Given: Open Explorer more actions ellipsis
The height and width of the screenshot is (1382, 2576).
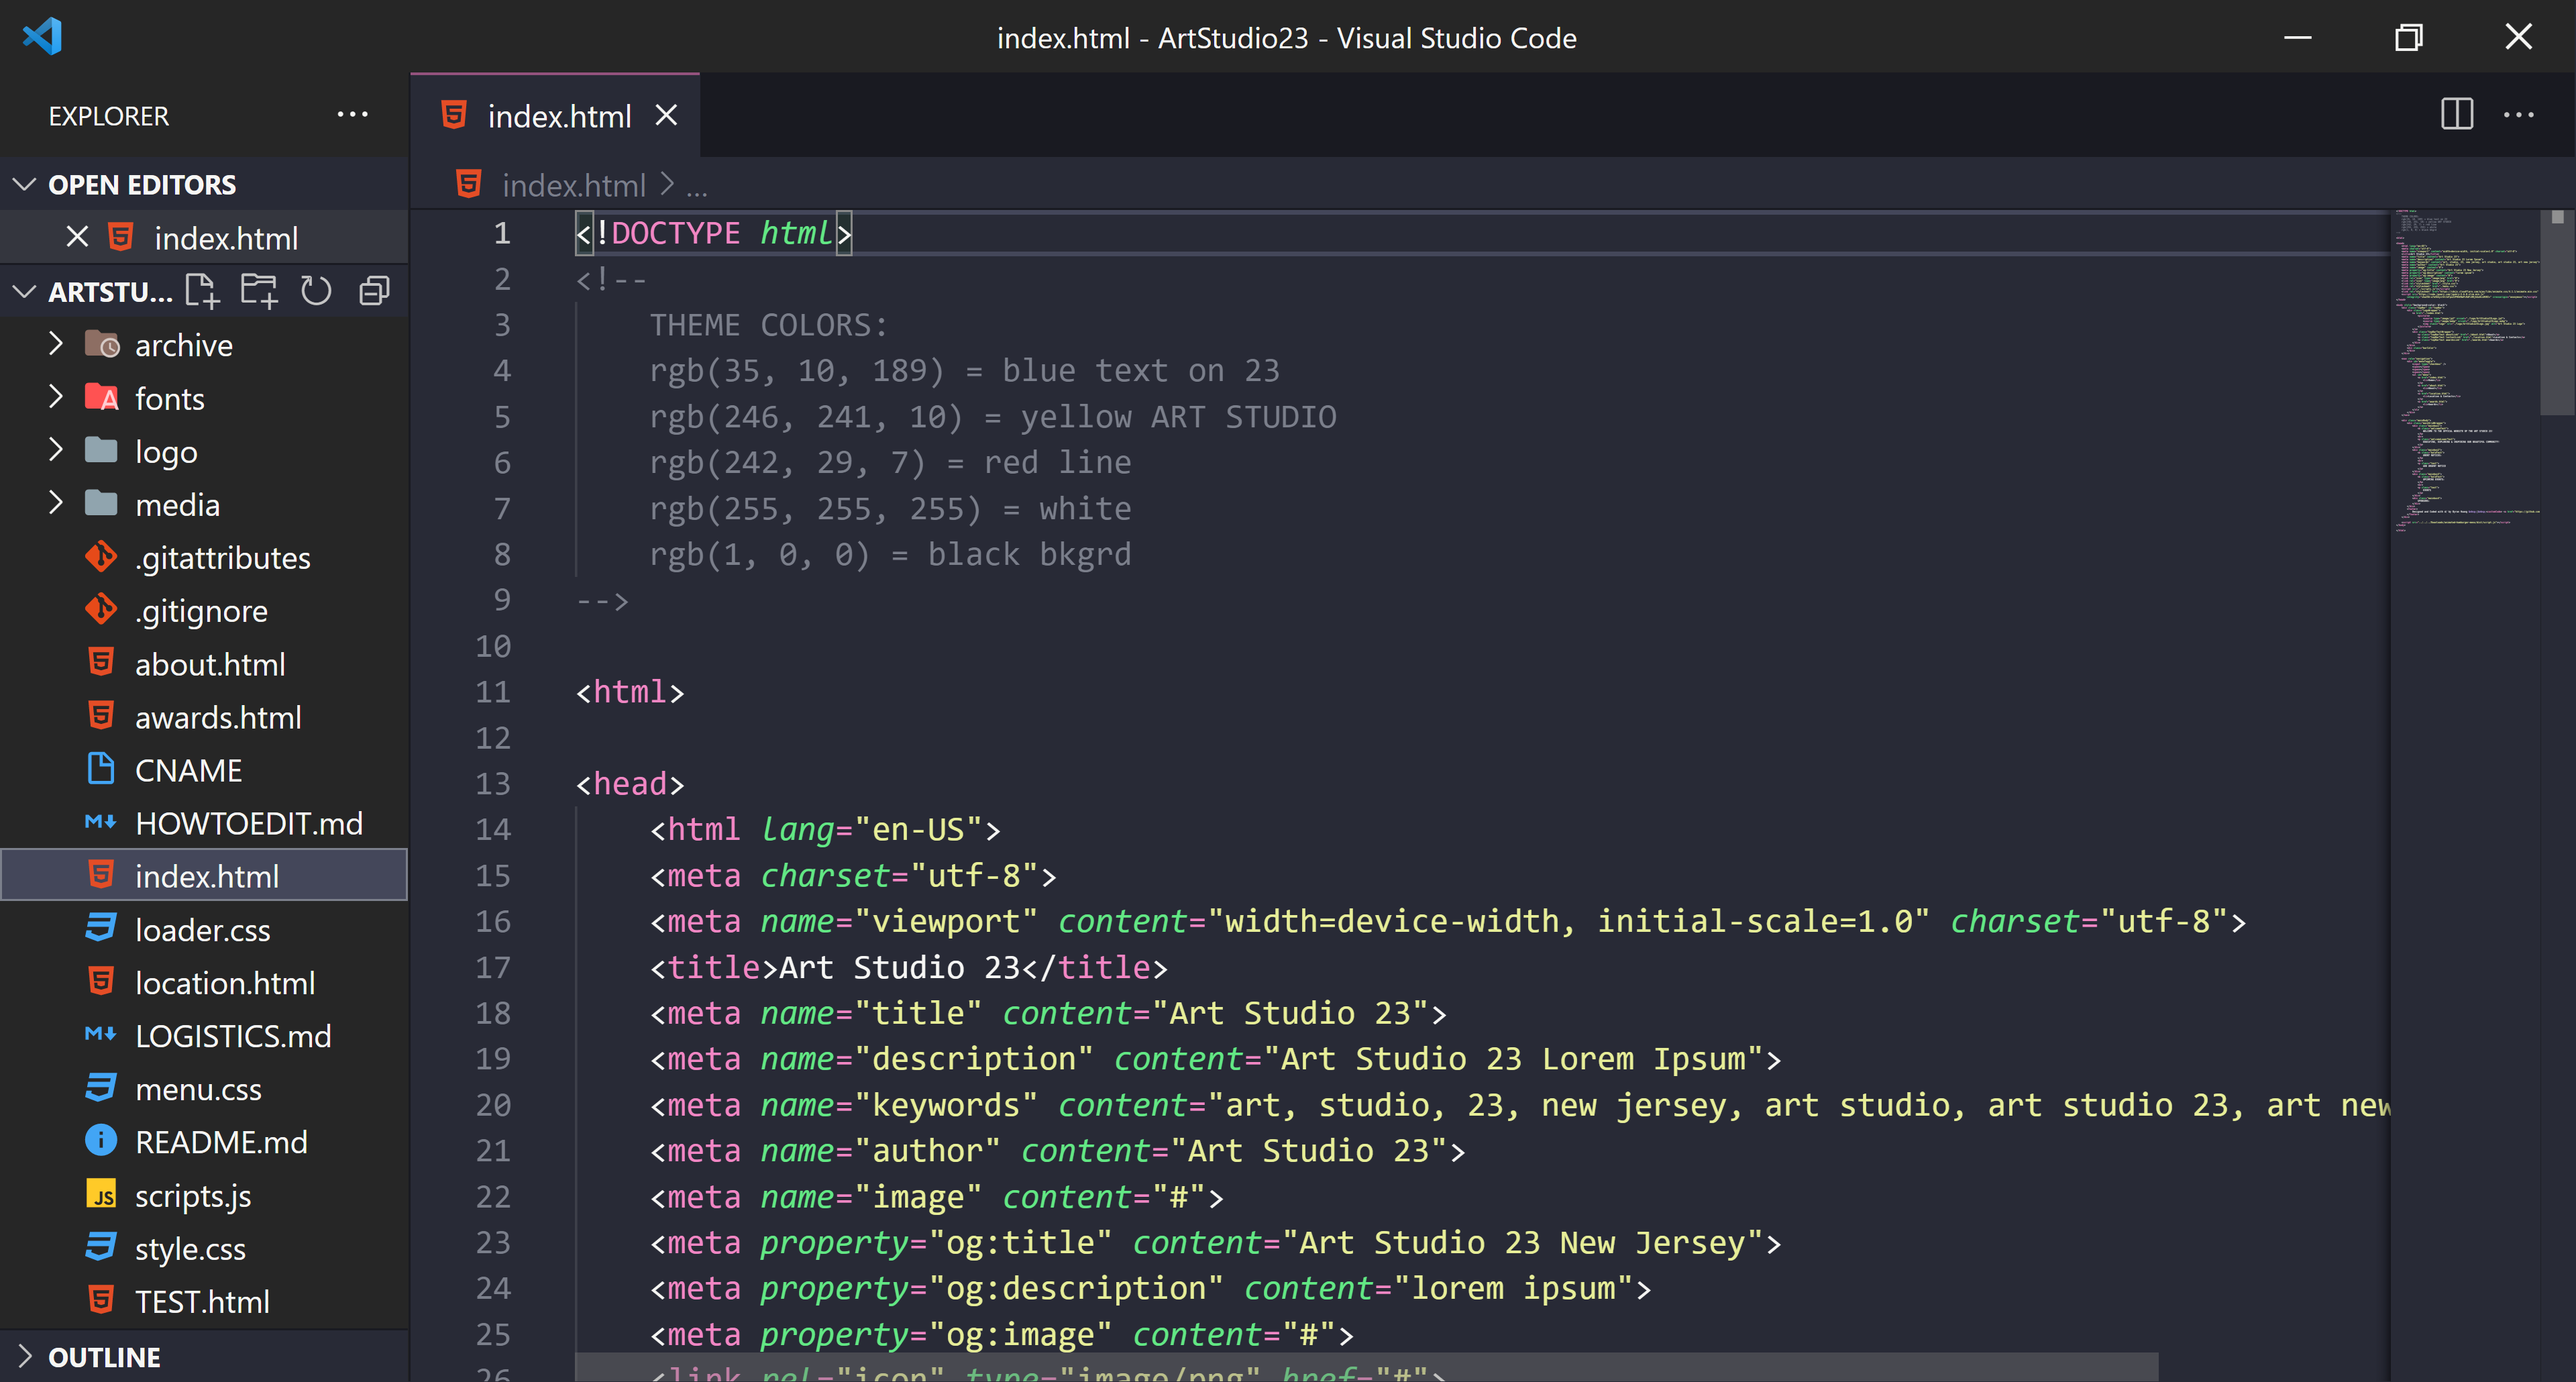Looking at the screenshot, I should 352,115.
